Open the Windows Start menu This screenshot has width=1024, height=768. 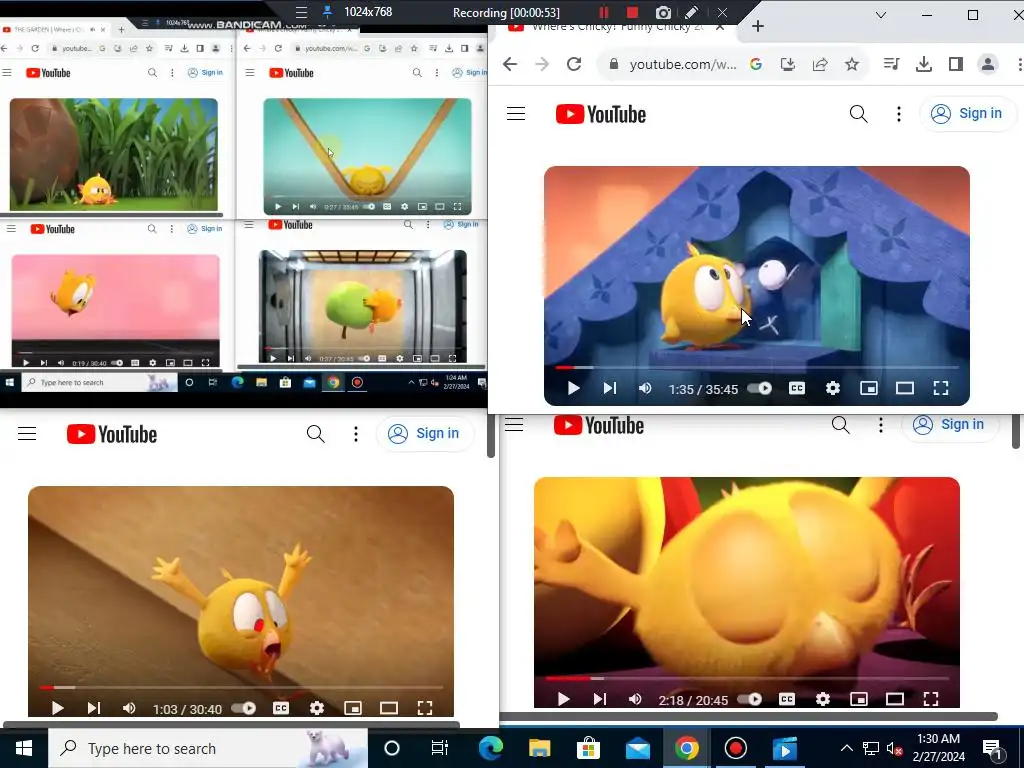click(24, 748)
